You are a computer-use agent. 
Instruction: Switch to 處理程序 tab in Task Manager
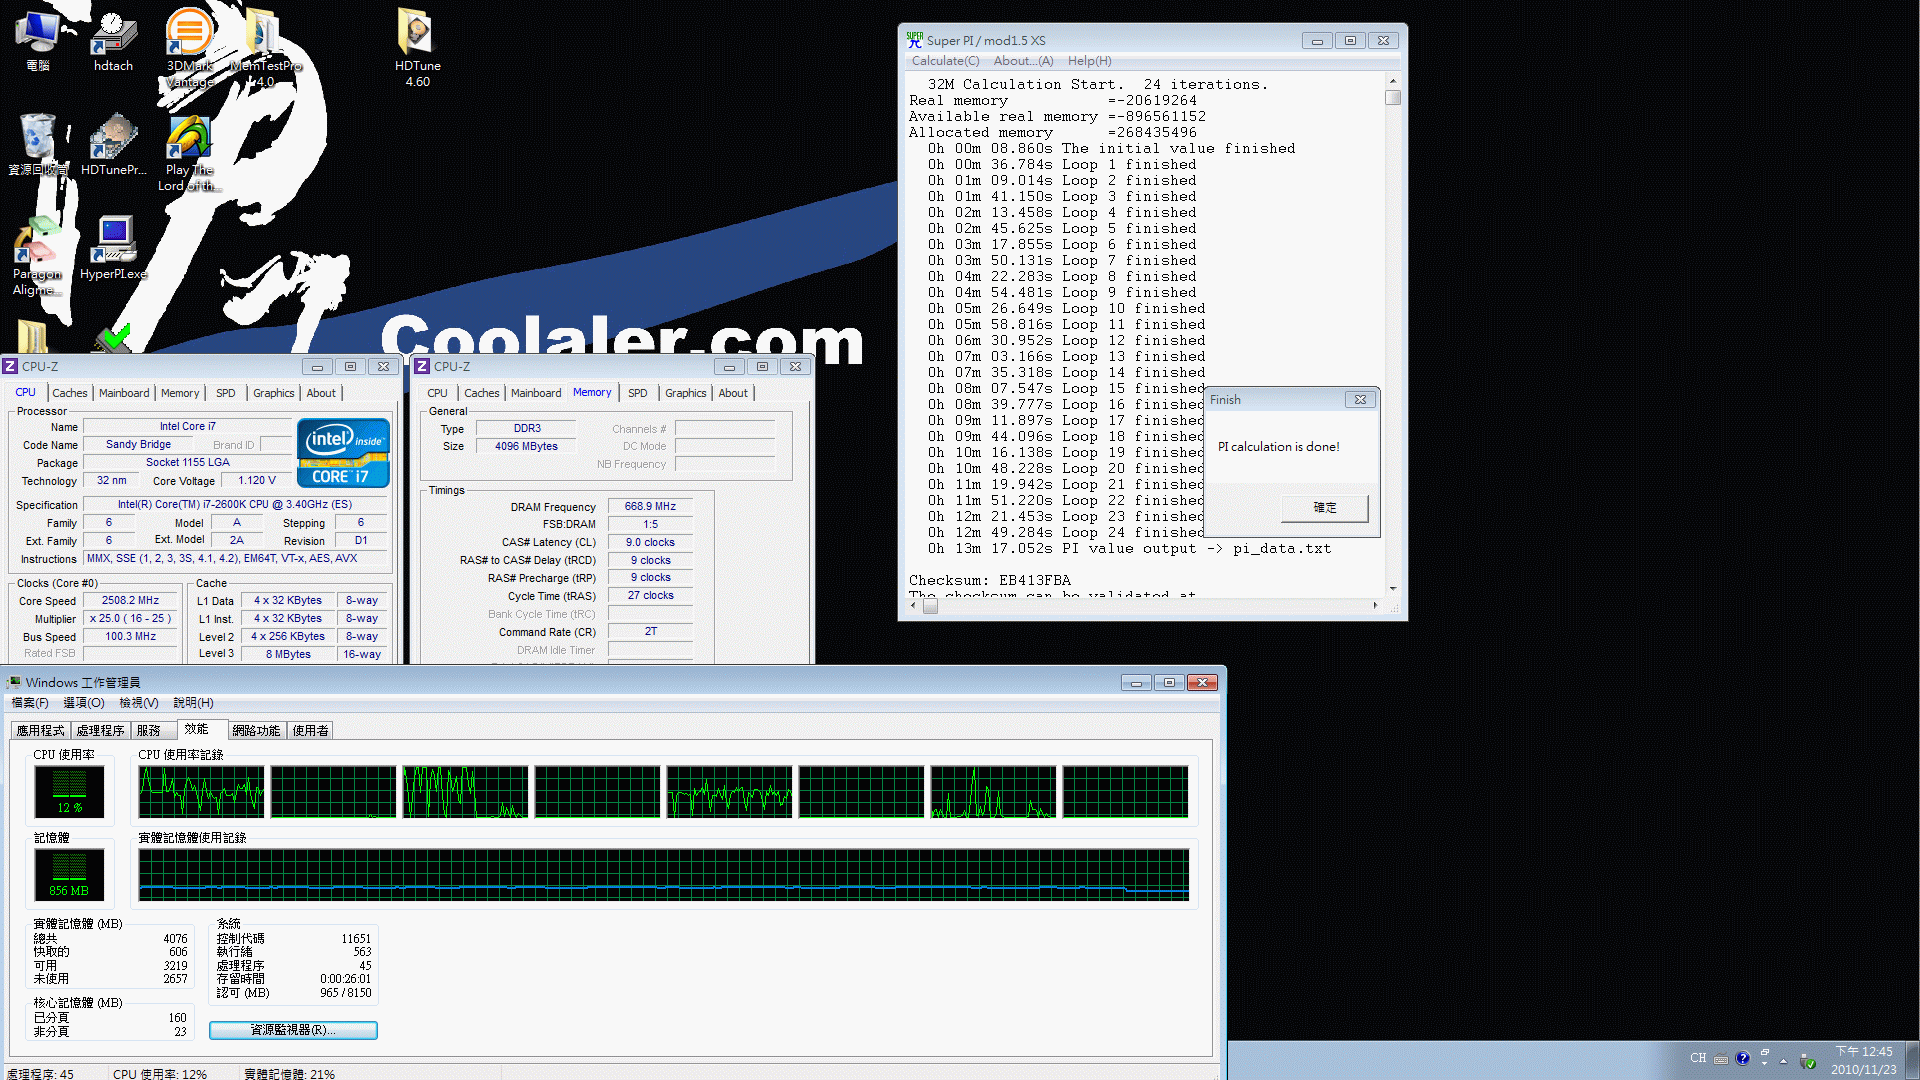coord(100,731)
